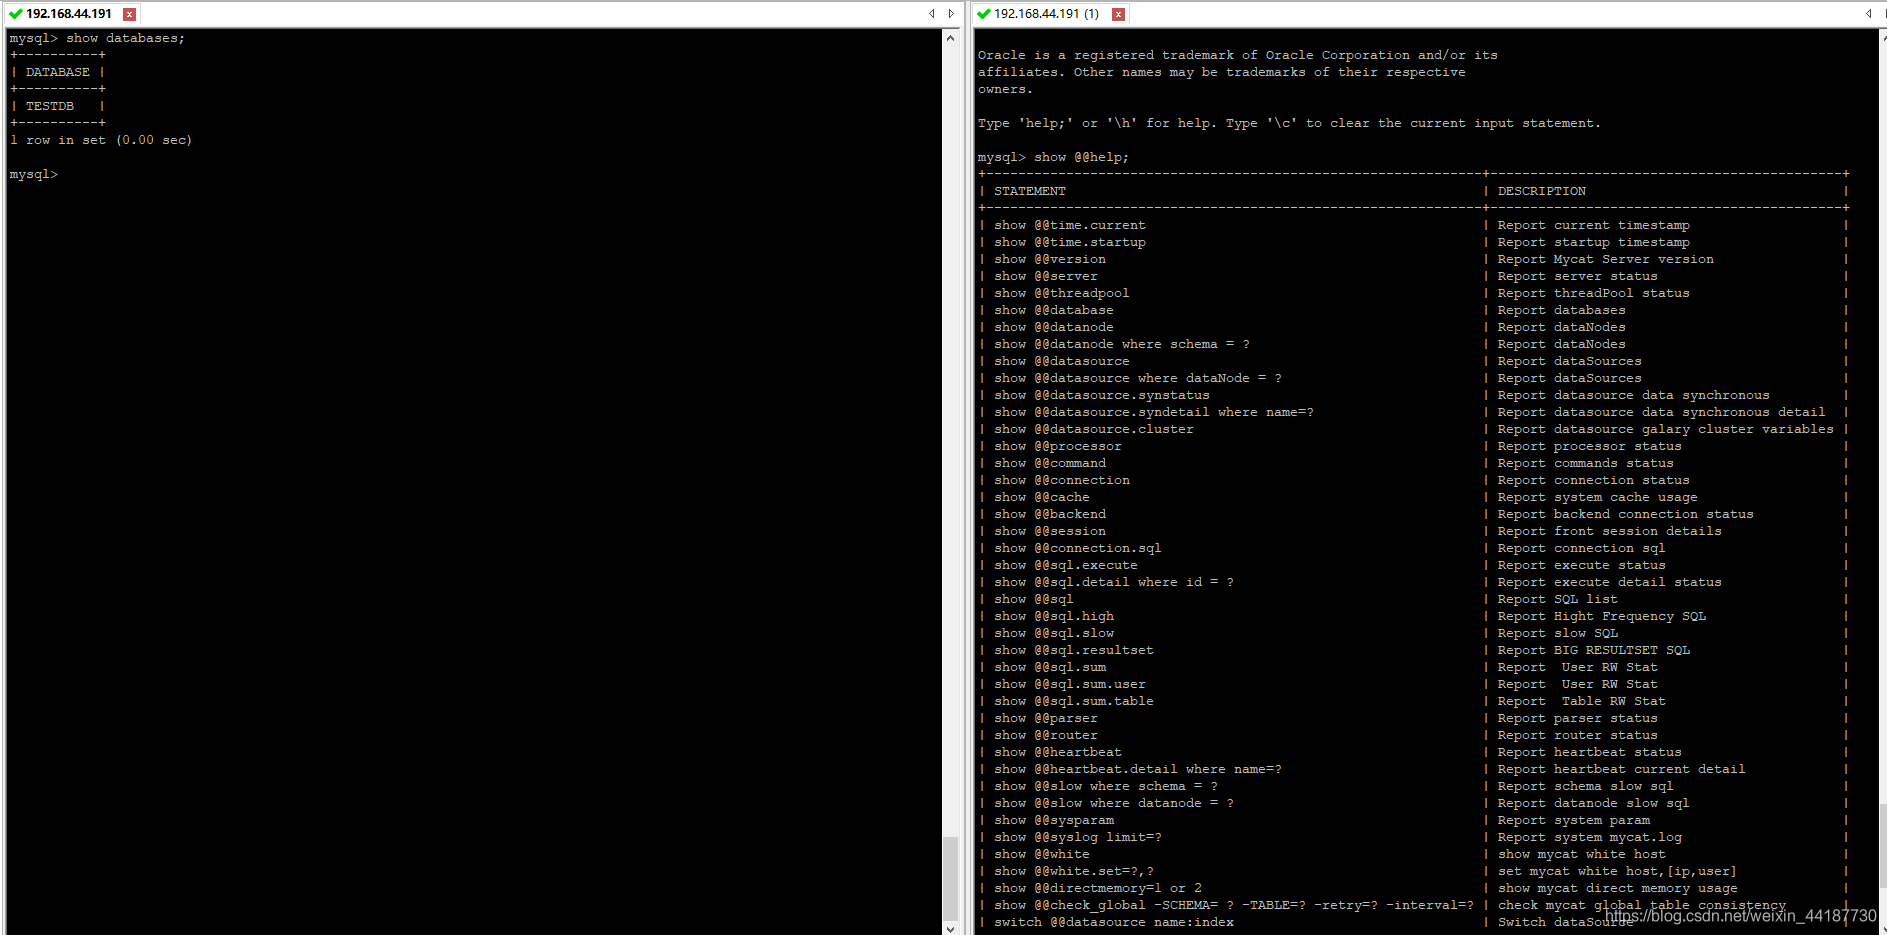Click green check icon on left session tab

click(x=15, y=14)
